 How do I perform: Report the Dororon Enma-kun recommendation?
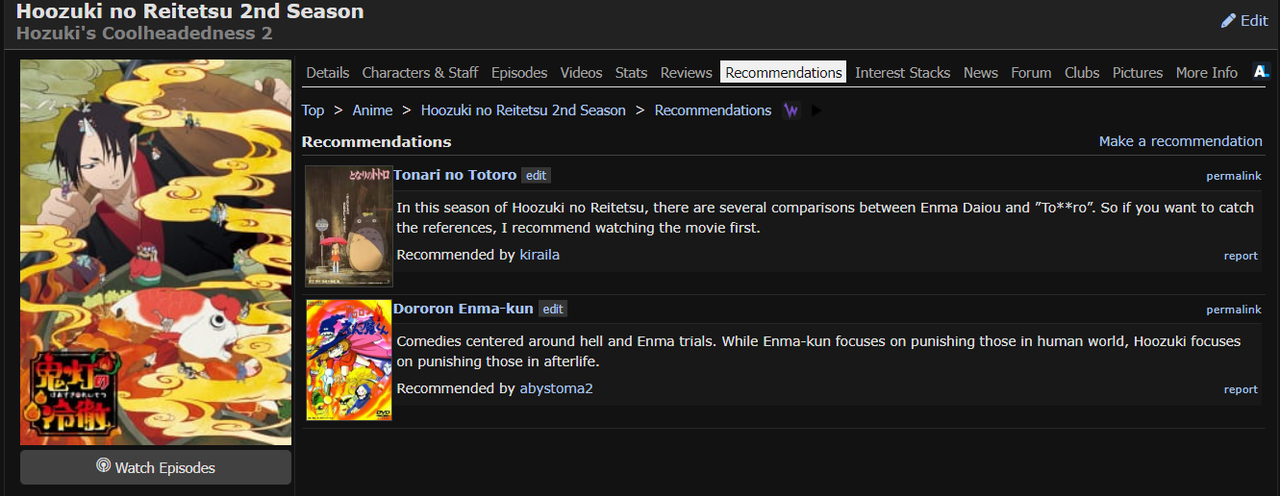coord(1241,390)
